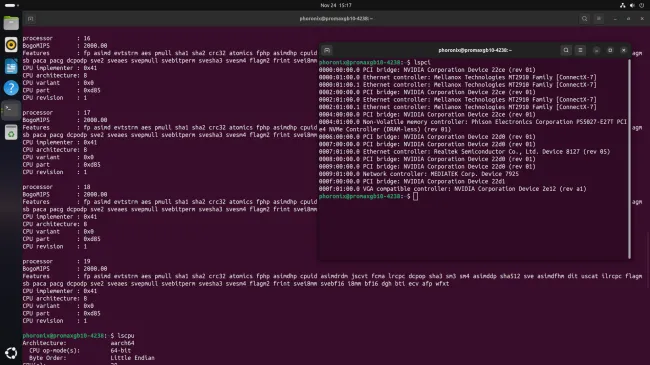
Task: Open the Trash from the dock
Action: click(11, 133)
